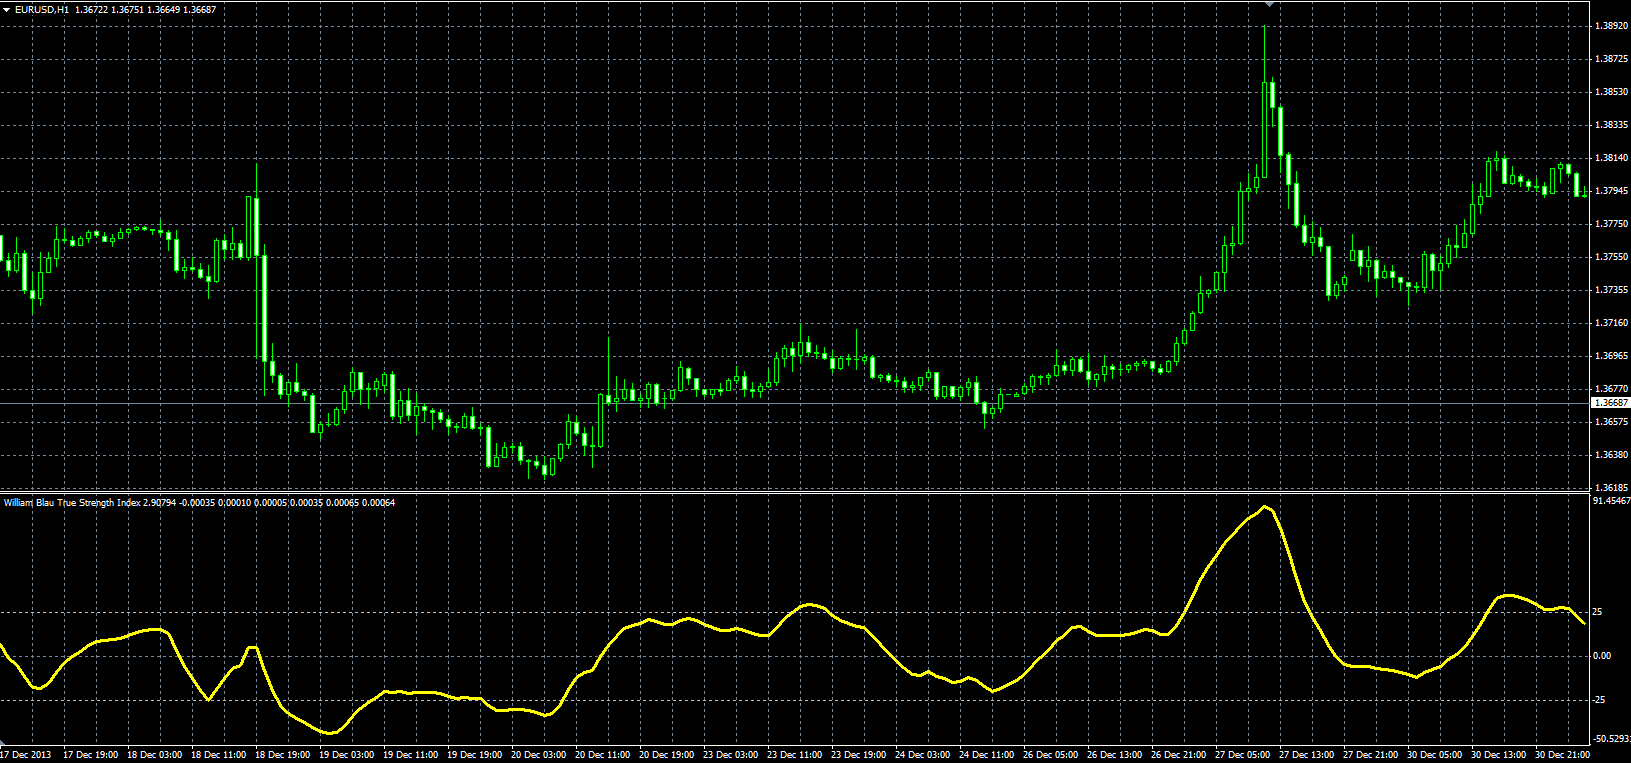Click the 17 Dec 19:00 time label

(x=91, y=754)
